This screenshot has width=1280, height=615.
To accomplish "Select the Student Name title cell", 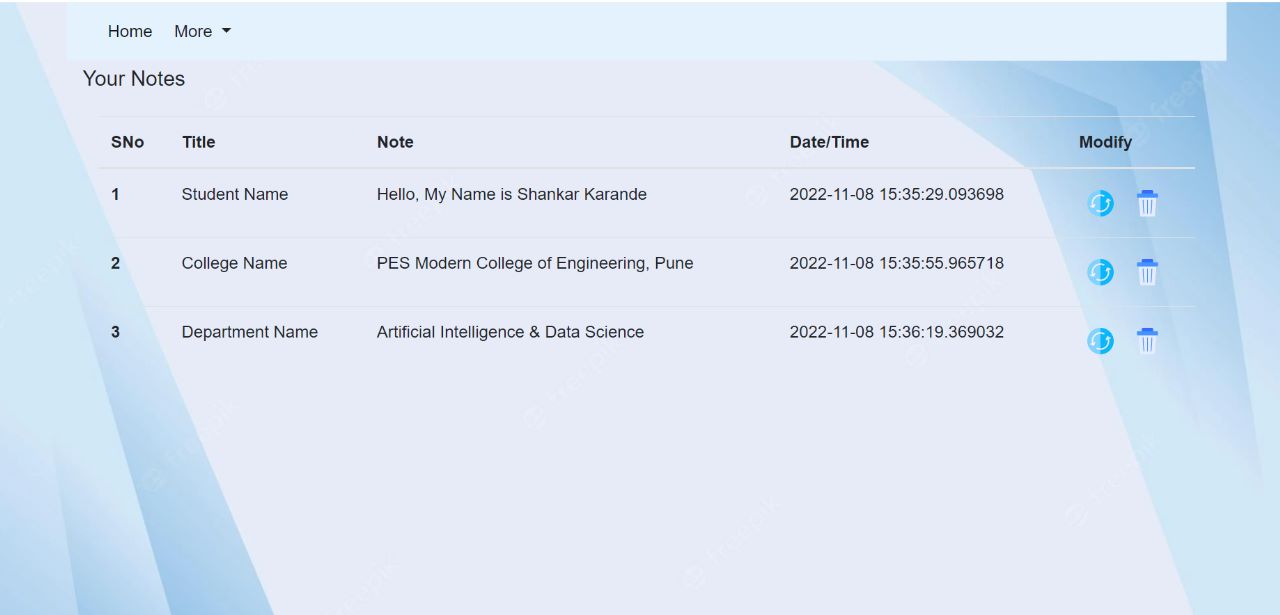I will coord(234,194).
